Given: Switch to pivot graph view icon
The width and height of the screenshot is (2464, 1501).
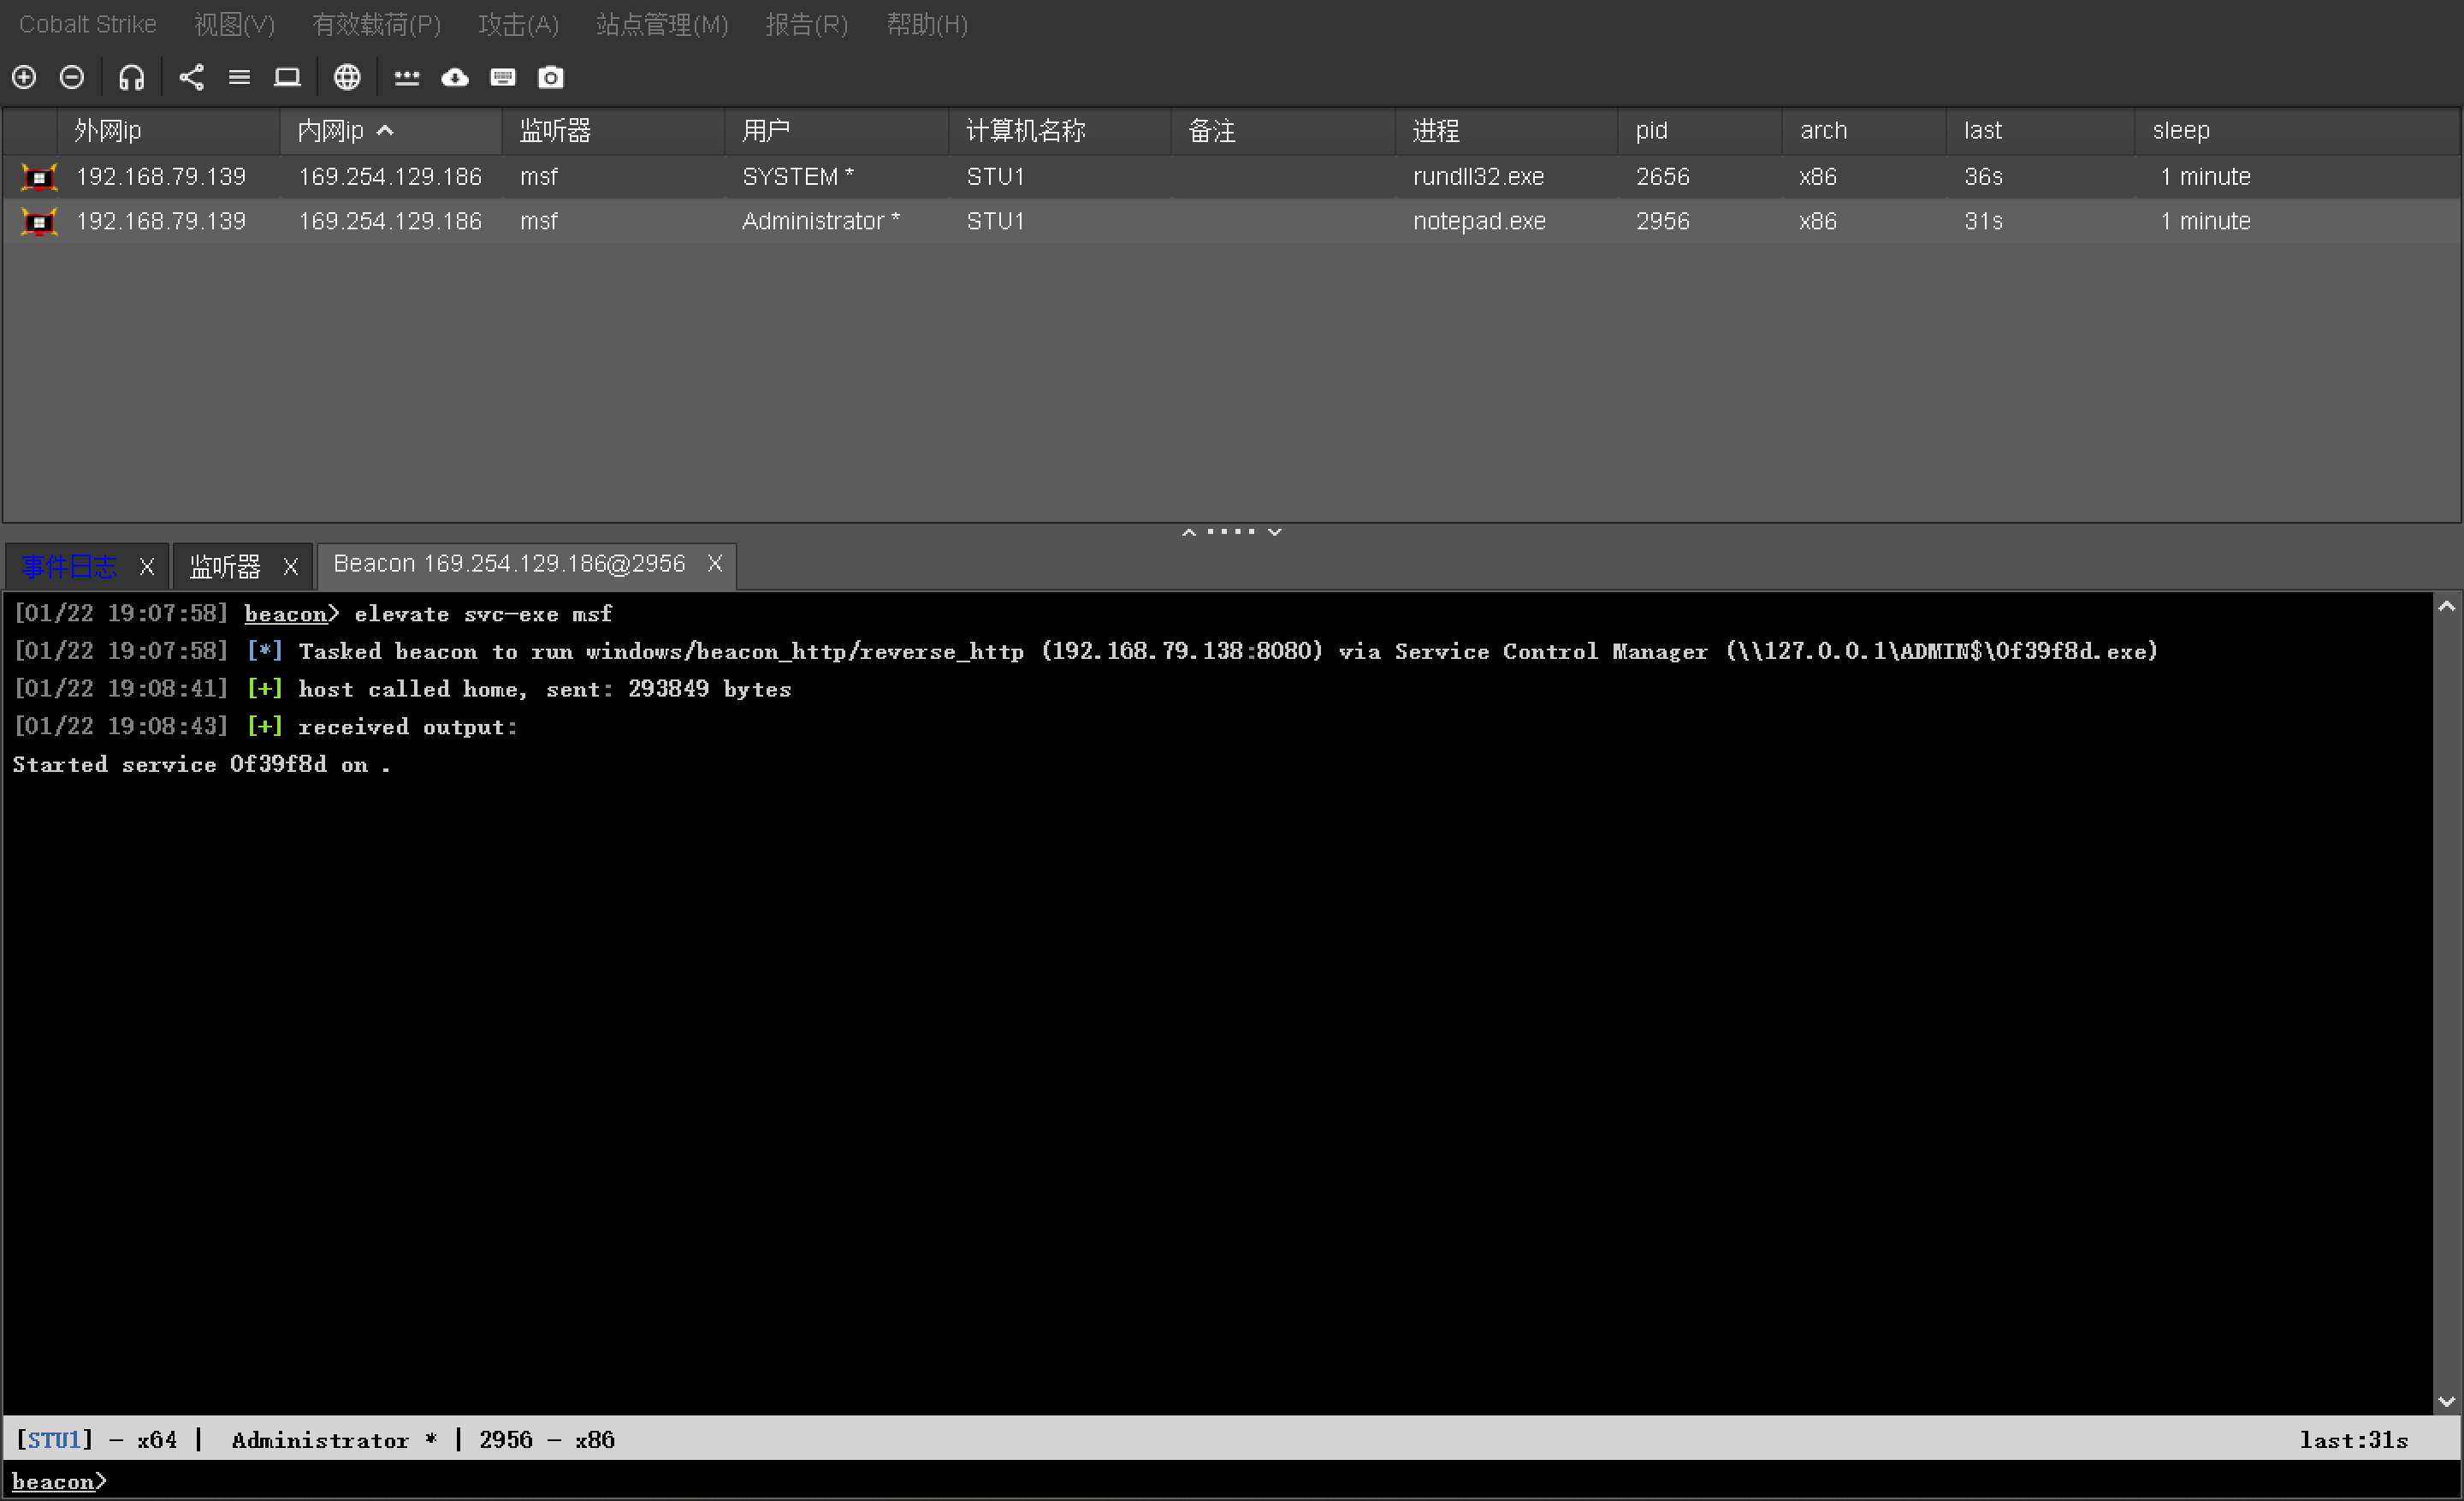Looking at the screenshot, I should pos(191,77).
